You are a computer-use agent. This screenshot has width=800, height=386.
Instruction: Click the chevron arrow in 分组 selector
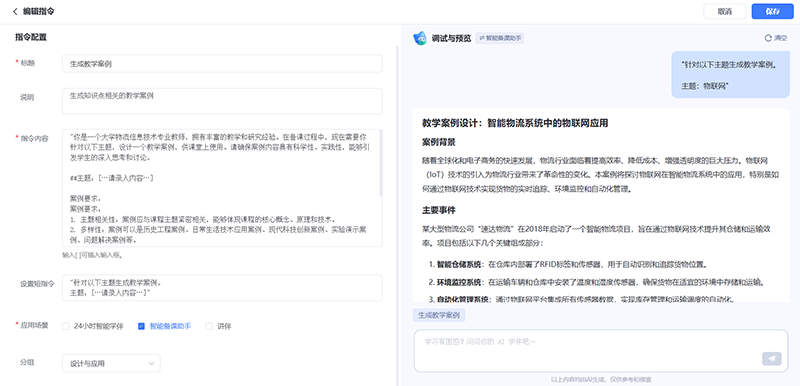coord(152,363)
